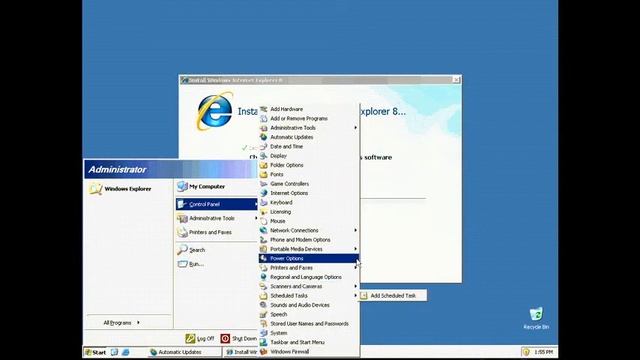640x360 pixels.
Task: Click the Show Desktop quick launch icon
Action: [115, 352]
